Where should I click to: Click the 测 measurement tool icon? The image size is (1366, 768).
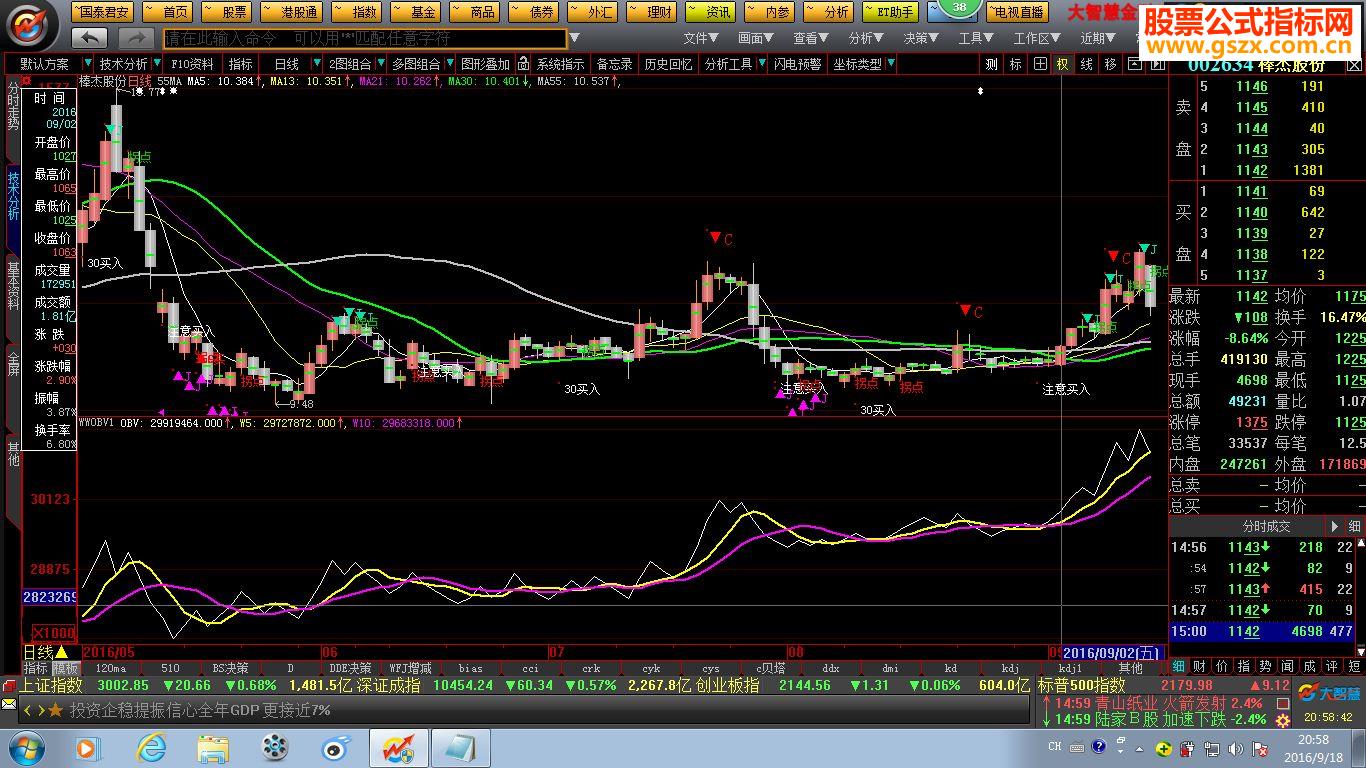991,64
